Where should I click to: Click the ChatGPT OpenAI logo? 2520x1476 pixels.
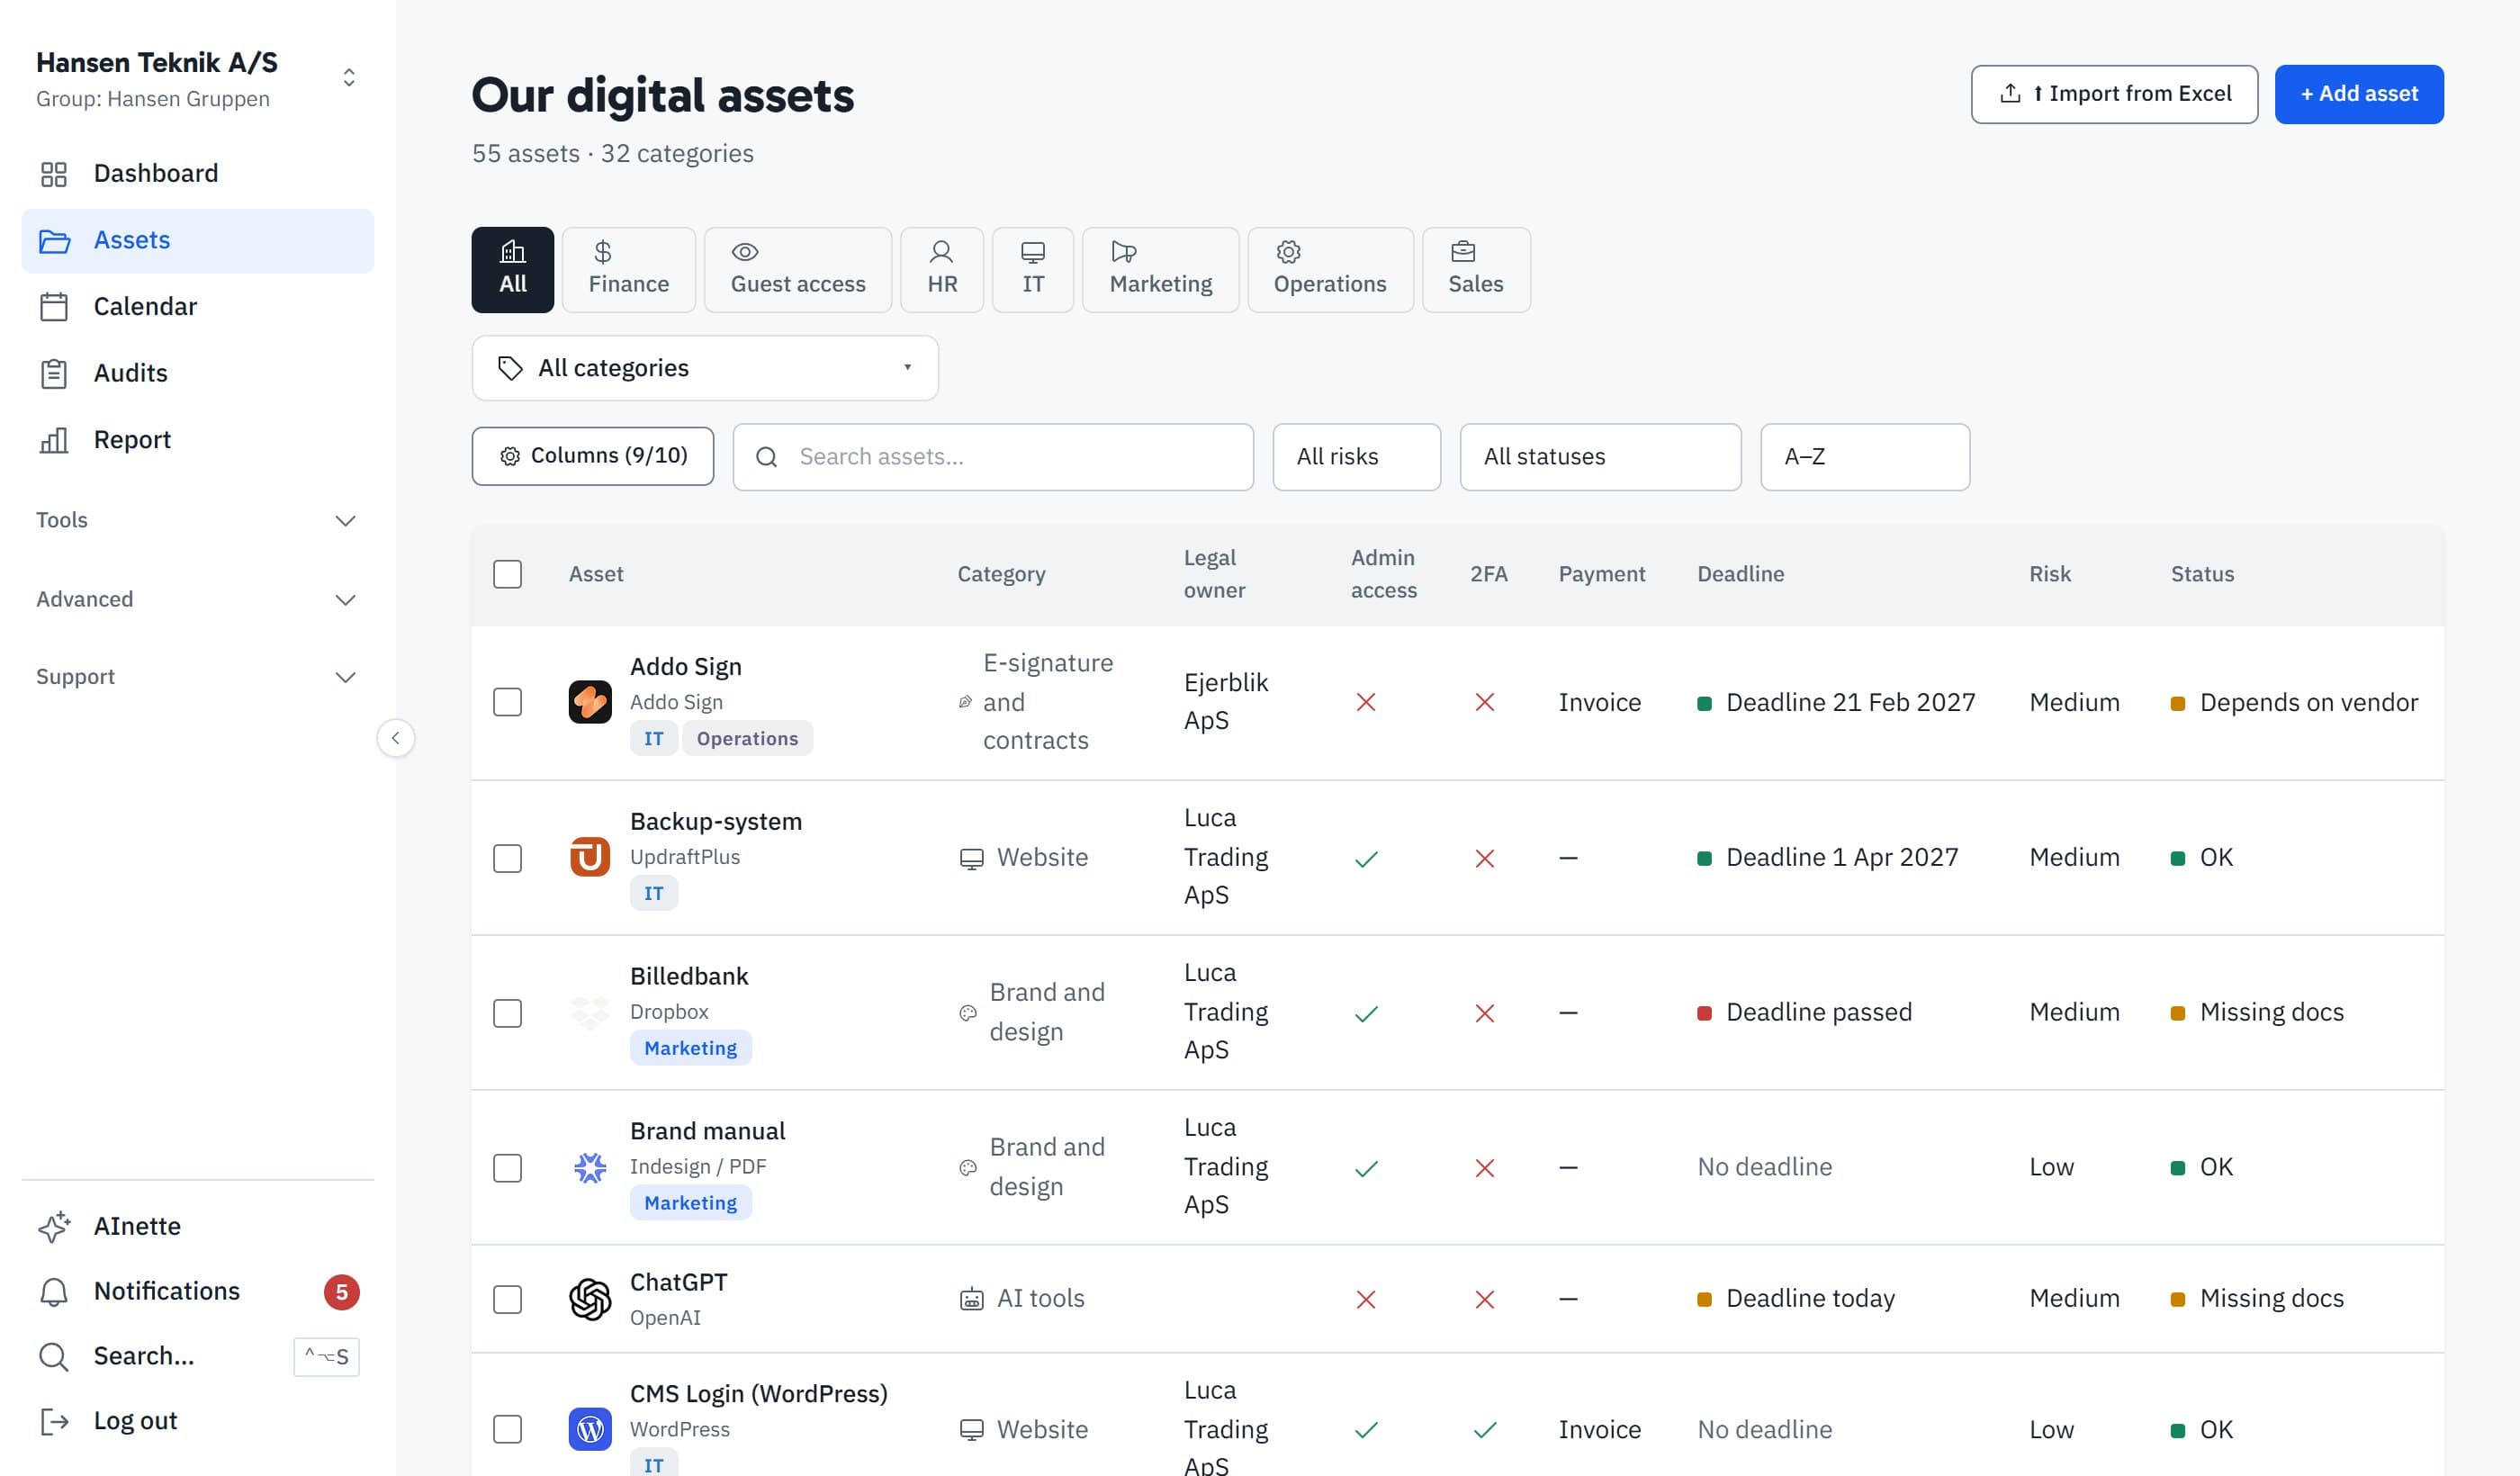pos(590,1299)
